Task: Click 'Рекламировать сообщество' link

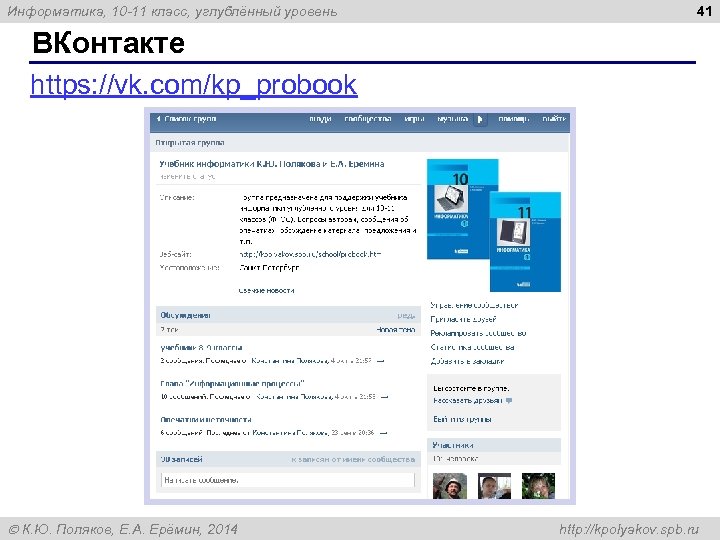Action: pos(478,333)
